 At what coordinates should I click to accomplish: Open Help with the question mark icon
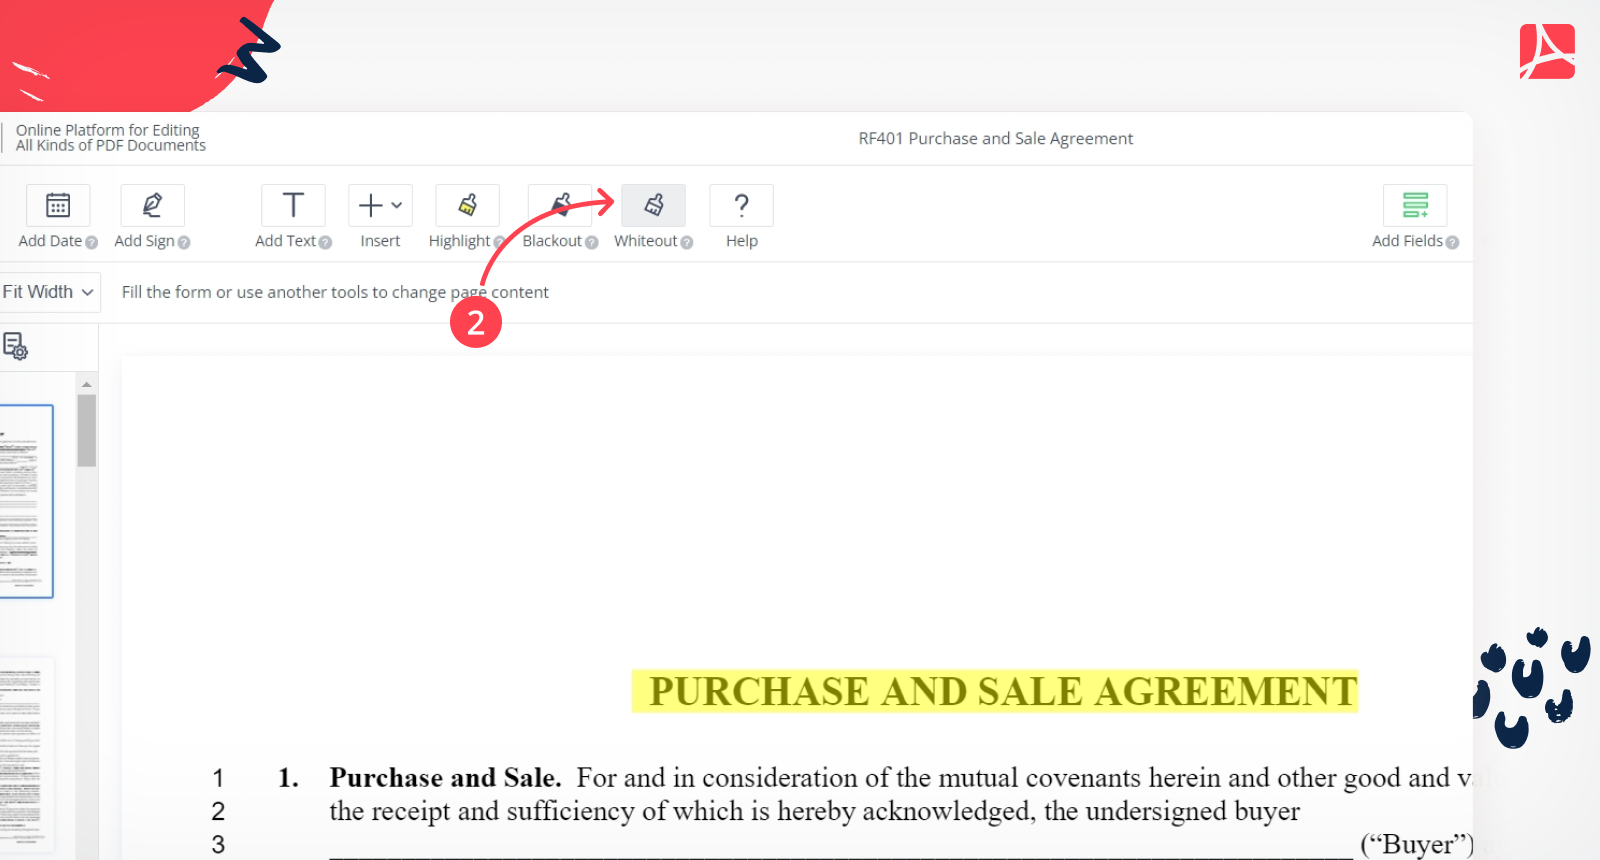click(x=741, y=205)
